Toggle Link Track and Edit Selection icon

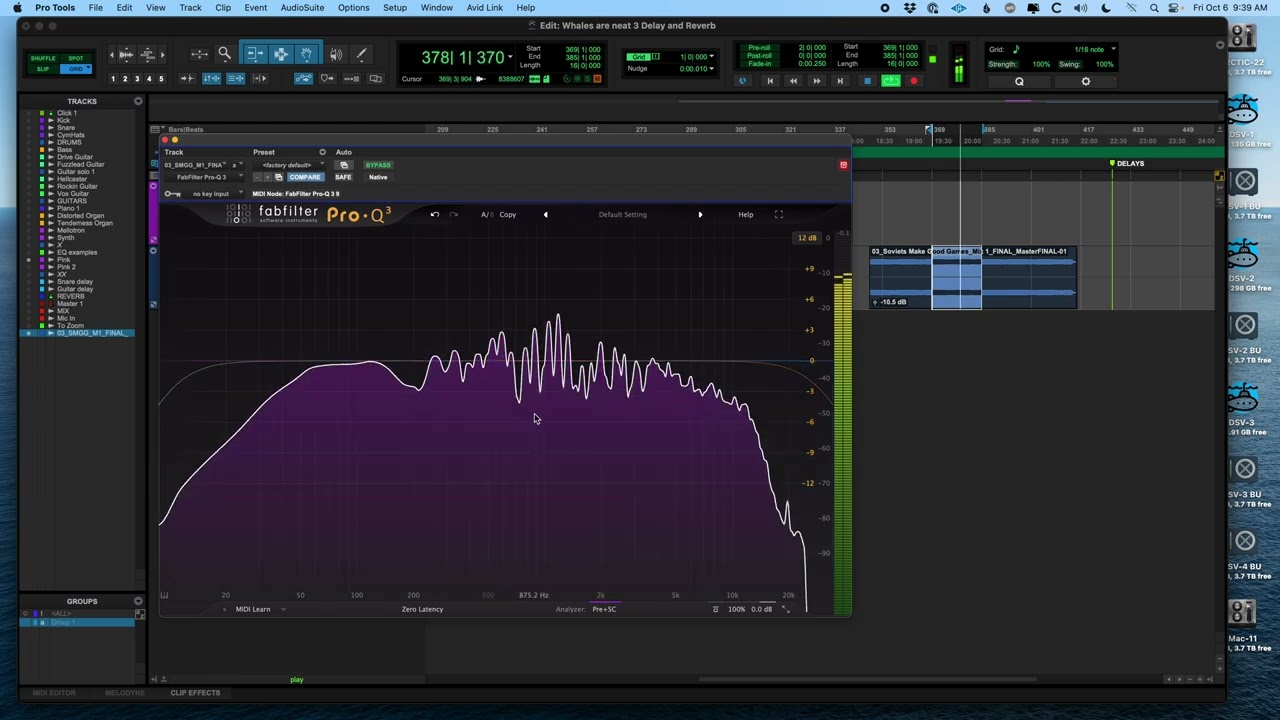click(235, 78)
